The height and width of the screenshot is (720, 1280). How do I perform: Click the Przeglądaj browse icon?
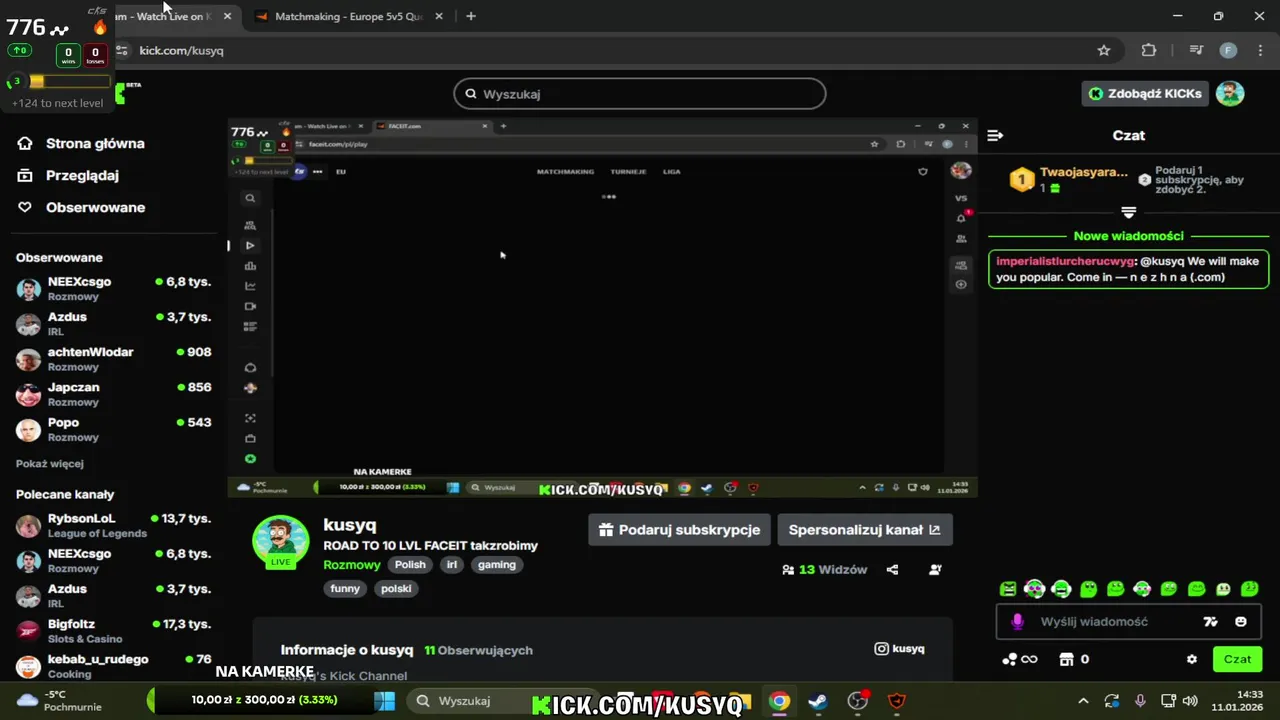25,175
